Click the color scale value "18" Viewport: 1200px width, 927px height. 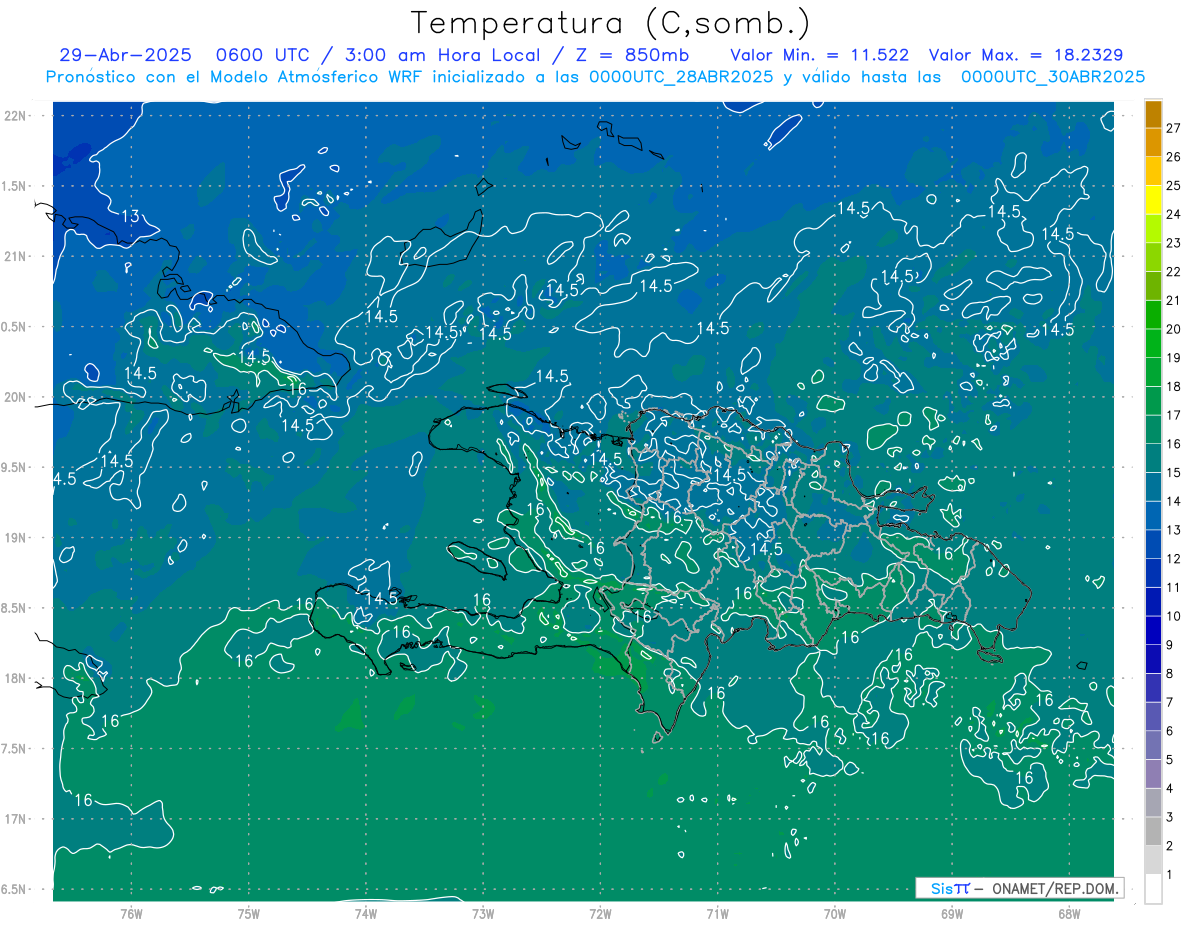click(1174, 386)
